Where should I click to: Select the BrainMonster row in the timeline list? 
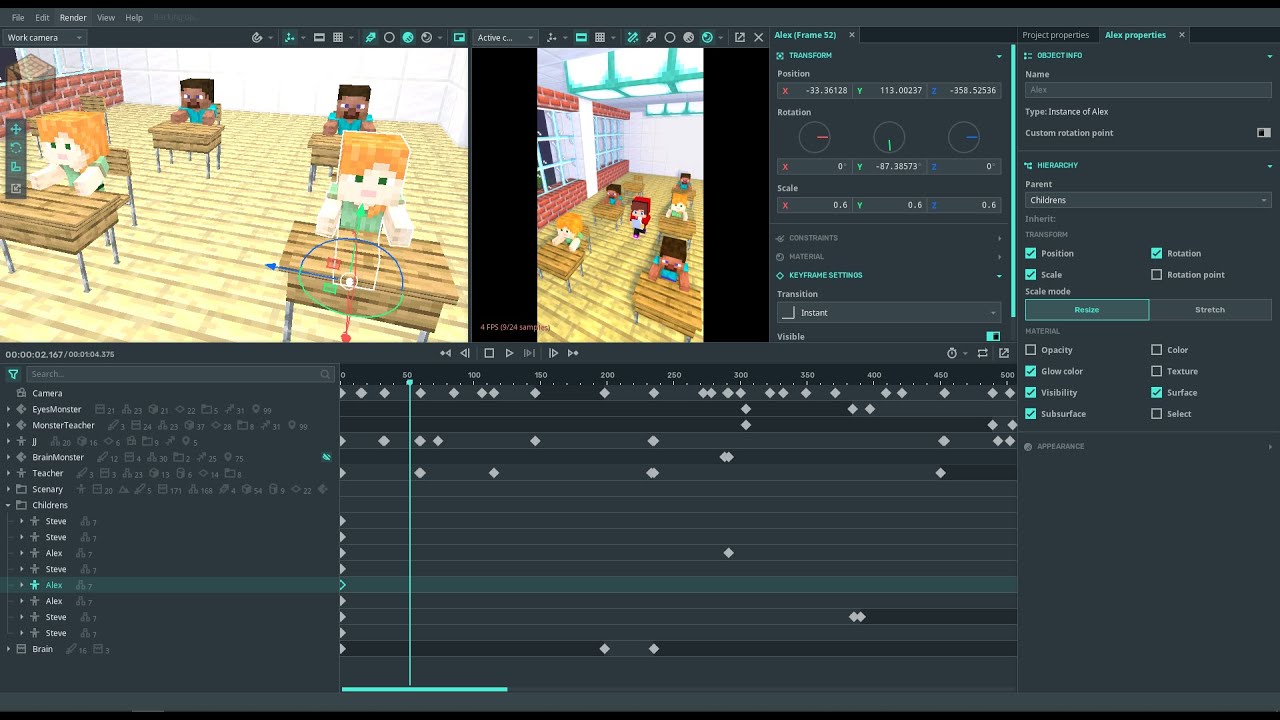170,457
